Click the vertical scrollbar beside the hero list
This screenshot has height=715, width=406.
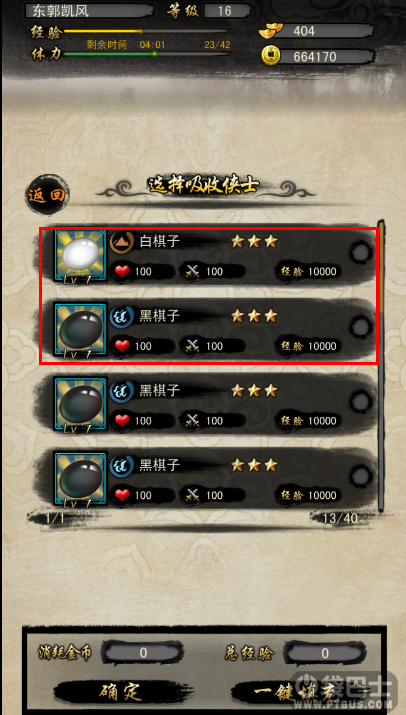[x=381, y=366]
